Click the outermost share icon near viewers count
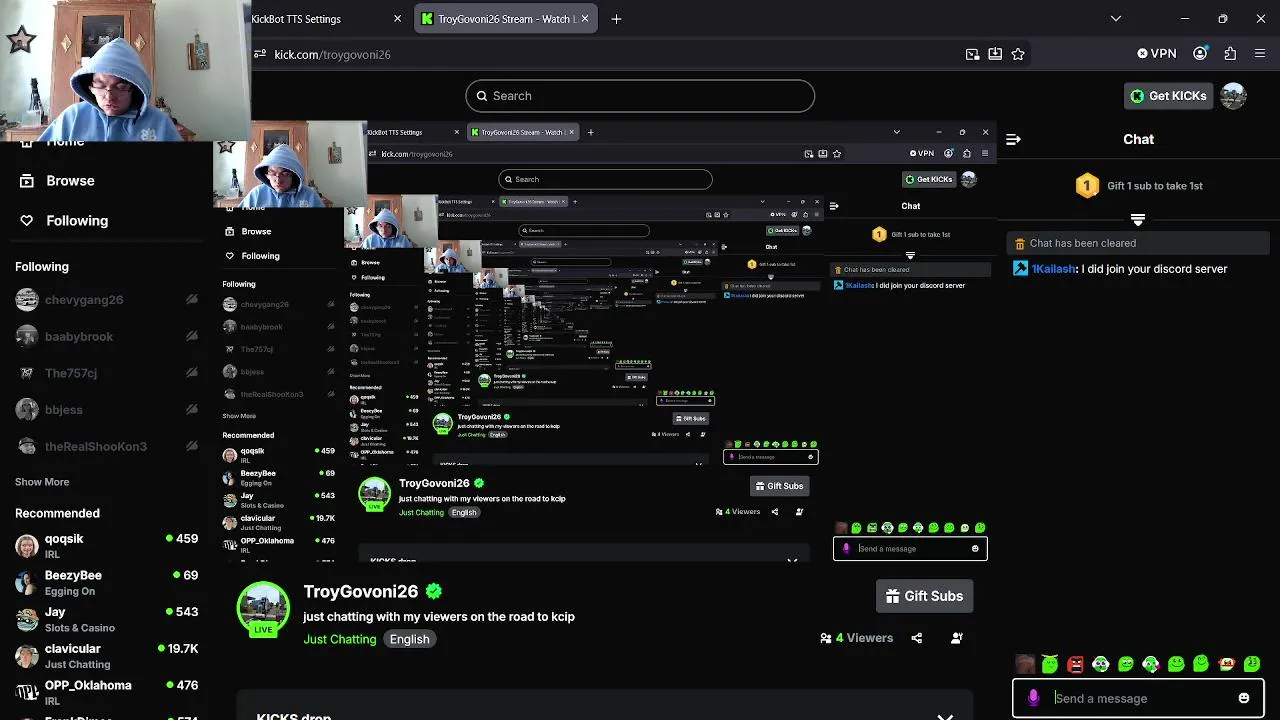The height and width of the screenshot is (720, 1280). (917, 638)
